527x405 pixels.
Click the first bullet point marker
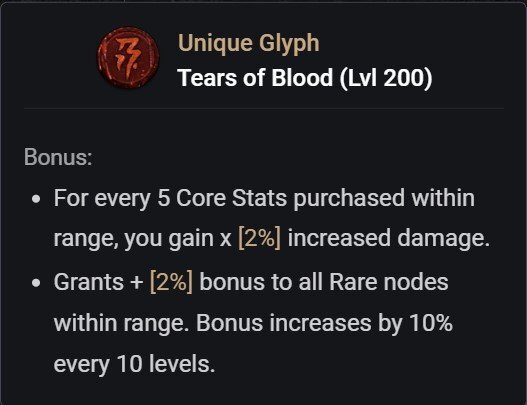point(36,199)
